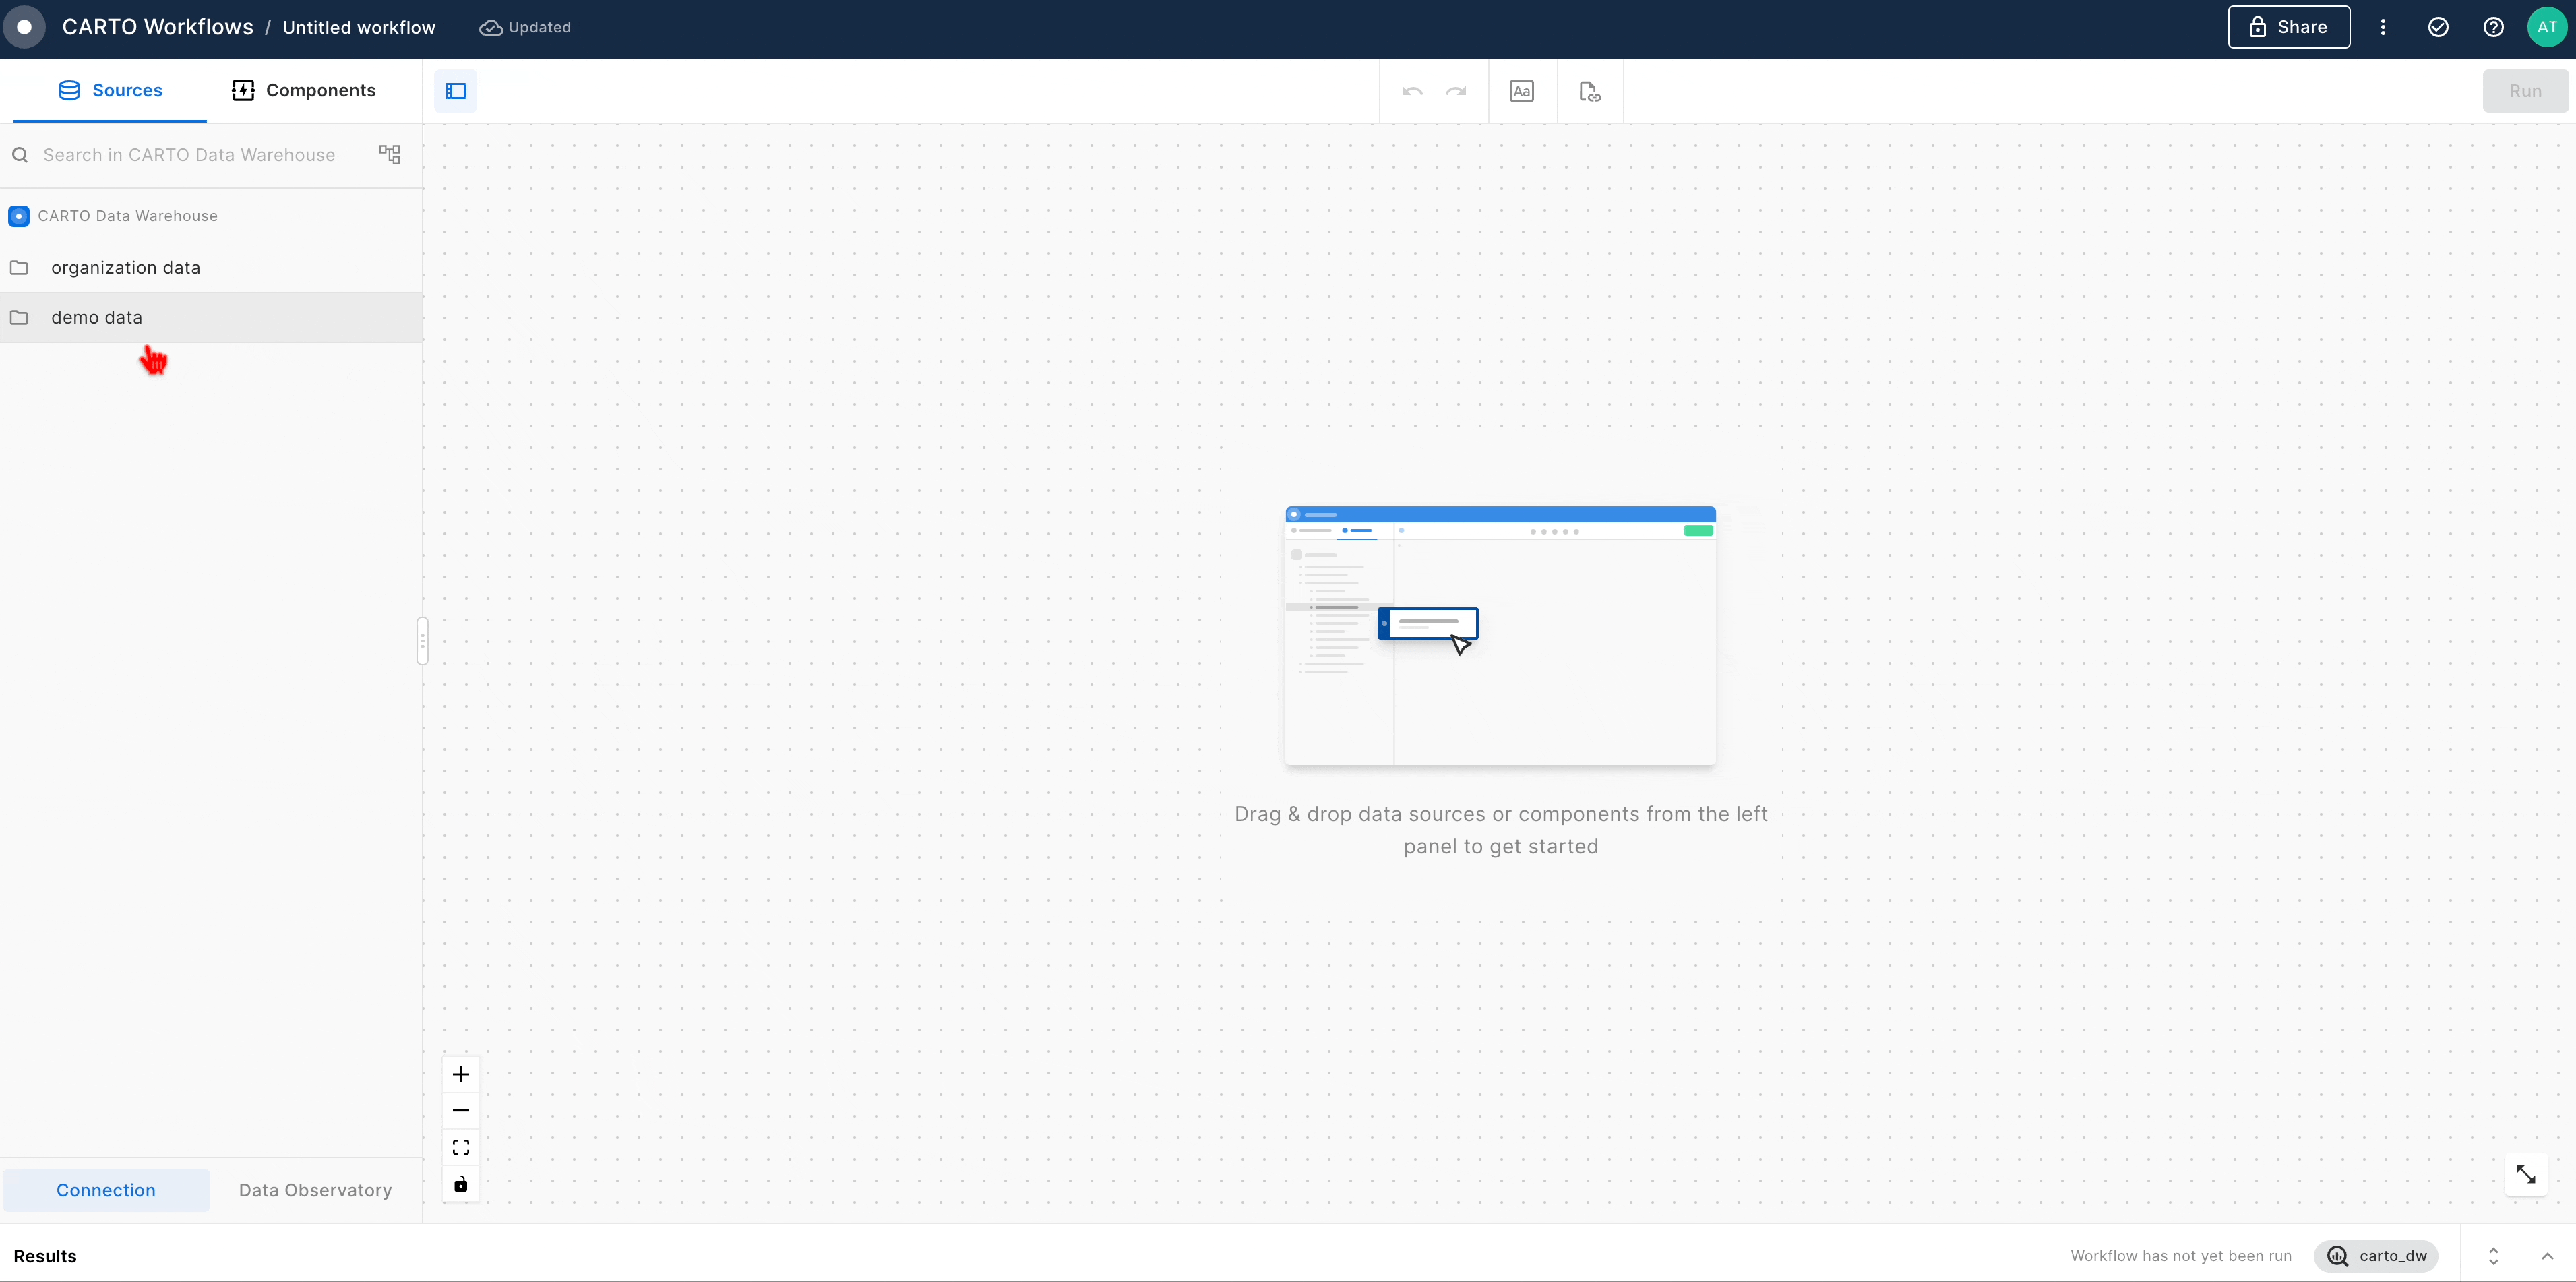
Task: Click the connection tree selector icon
Action: point(389,155)
